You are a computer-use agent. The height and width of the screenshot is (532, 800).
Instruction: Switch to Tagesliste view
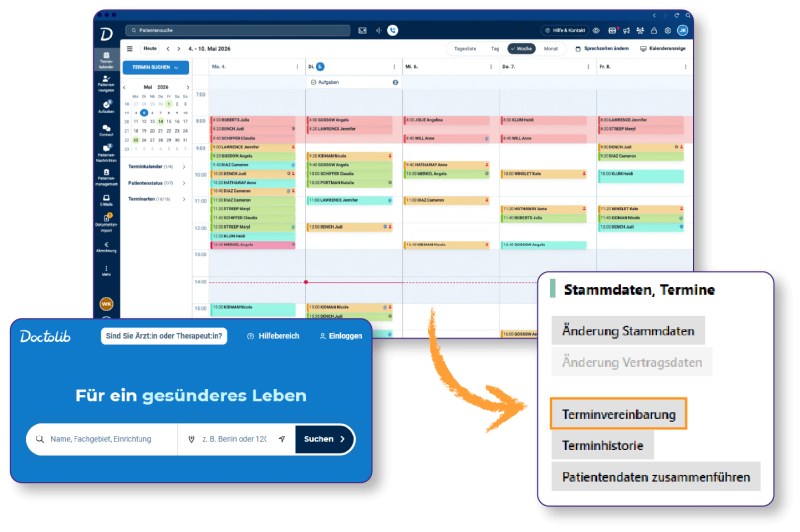(465, 49)
